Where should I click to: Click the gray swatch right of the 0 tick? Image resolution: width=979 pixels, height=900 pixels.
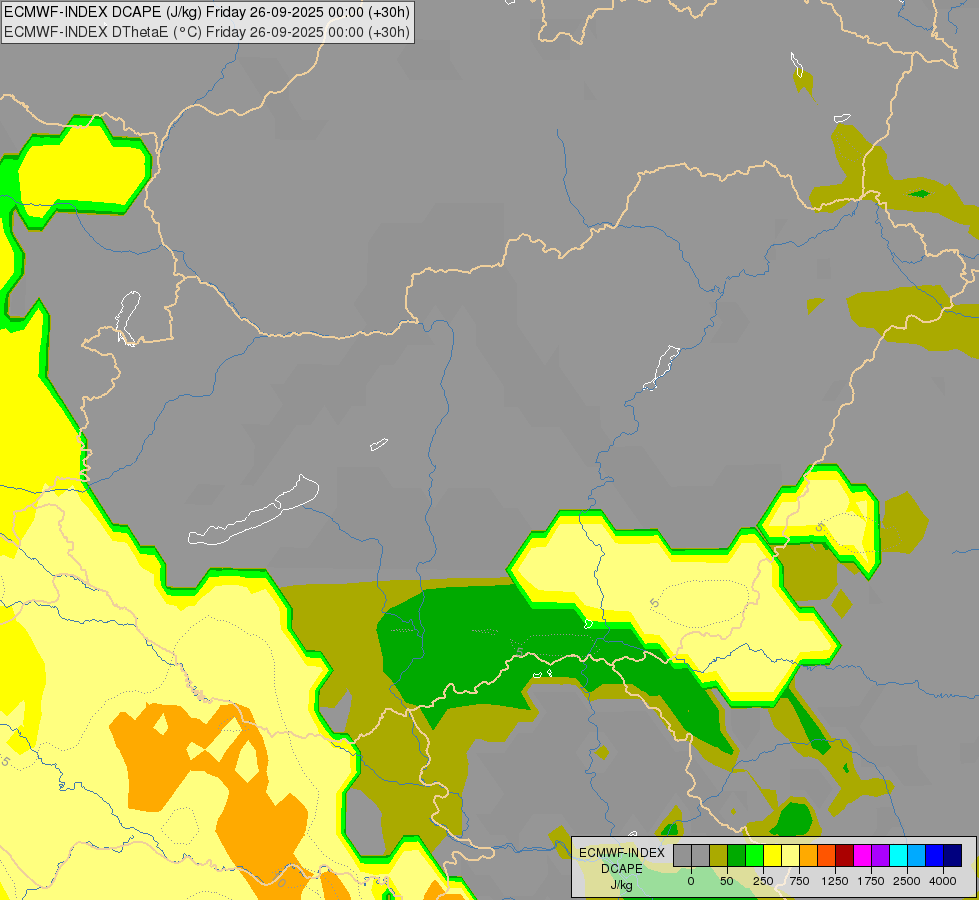pos(701,855)
